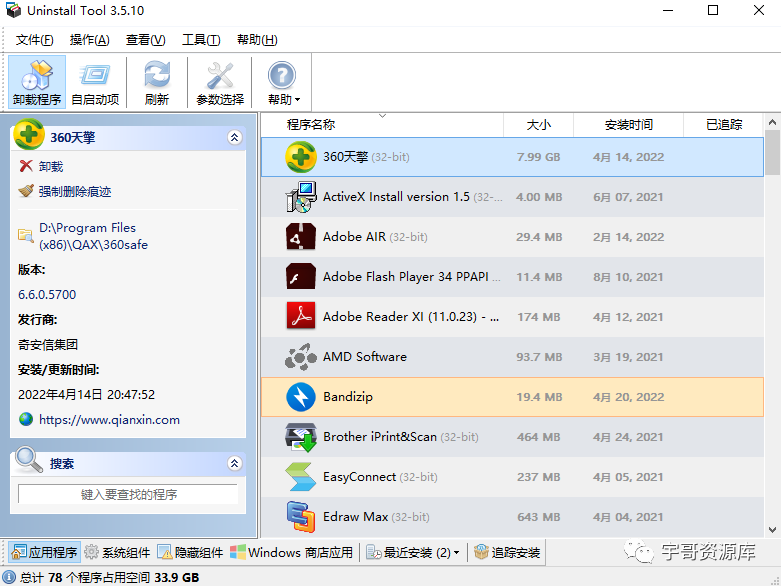Open the D:\Program Files (x86)\QAX\360safe path
Viewport: 781px width, 586px height.
[x=93, y=236]
